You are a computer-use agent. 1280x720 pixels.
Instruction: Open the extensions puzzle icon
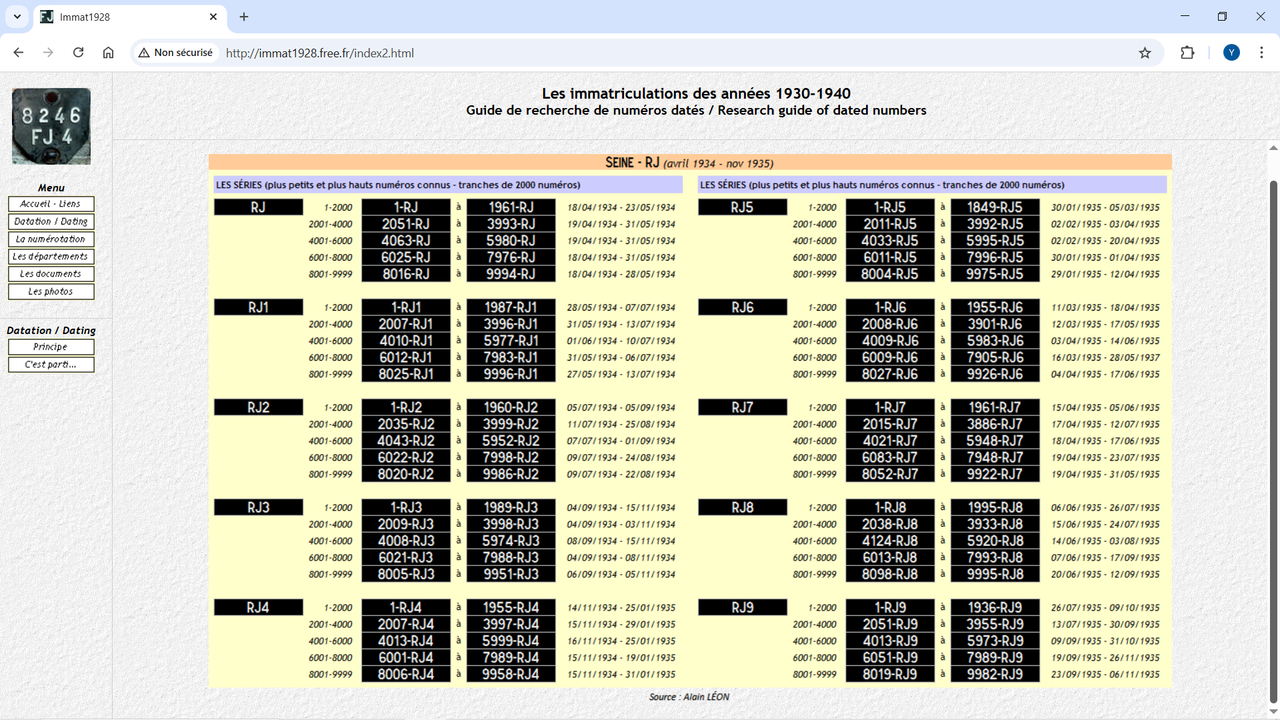[1187, 53]
